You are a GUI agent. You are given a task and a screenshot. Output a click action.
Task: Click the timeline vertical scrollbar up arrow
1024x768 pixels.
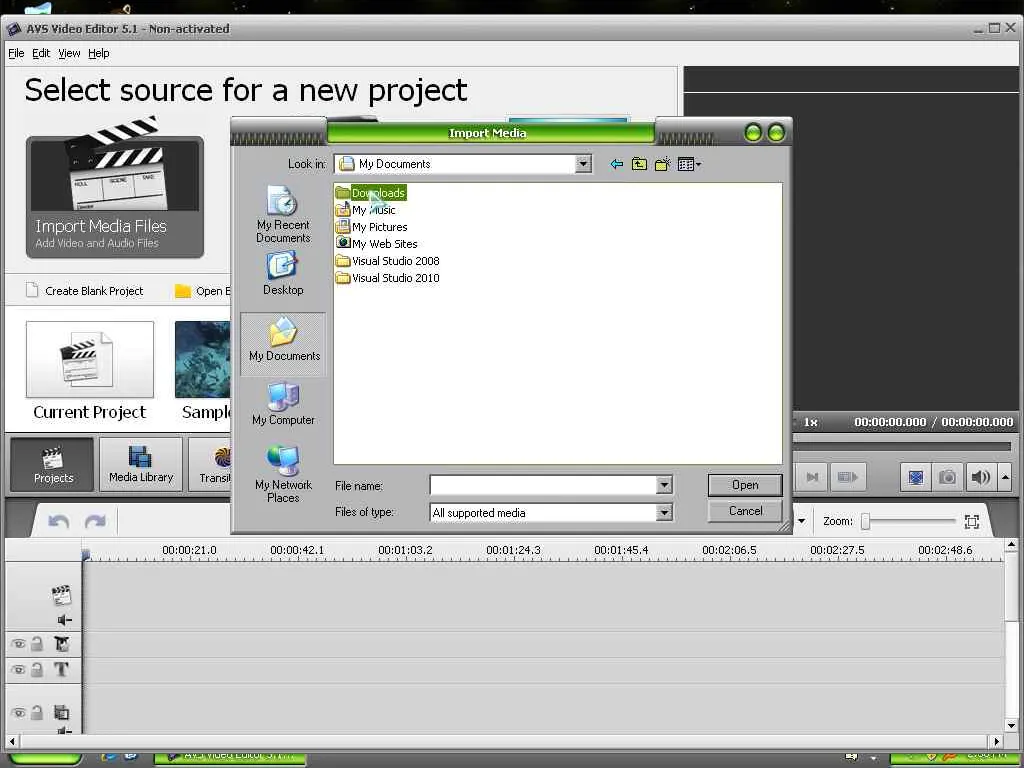(1011, 544)
